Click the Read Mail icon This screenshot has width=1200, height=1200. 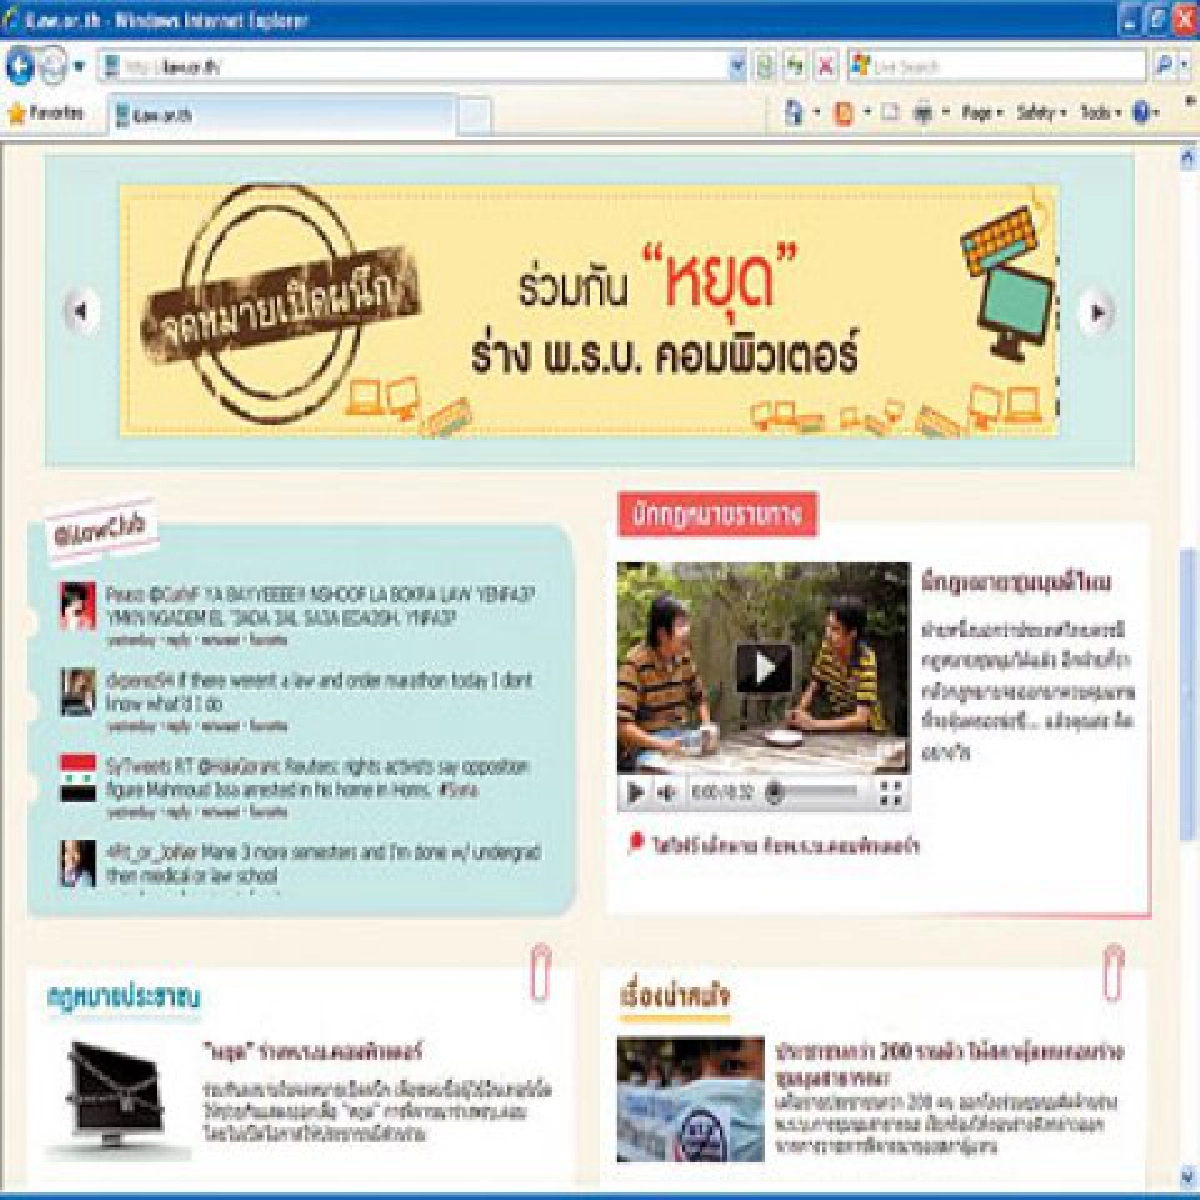(x=891, y=113)
